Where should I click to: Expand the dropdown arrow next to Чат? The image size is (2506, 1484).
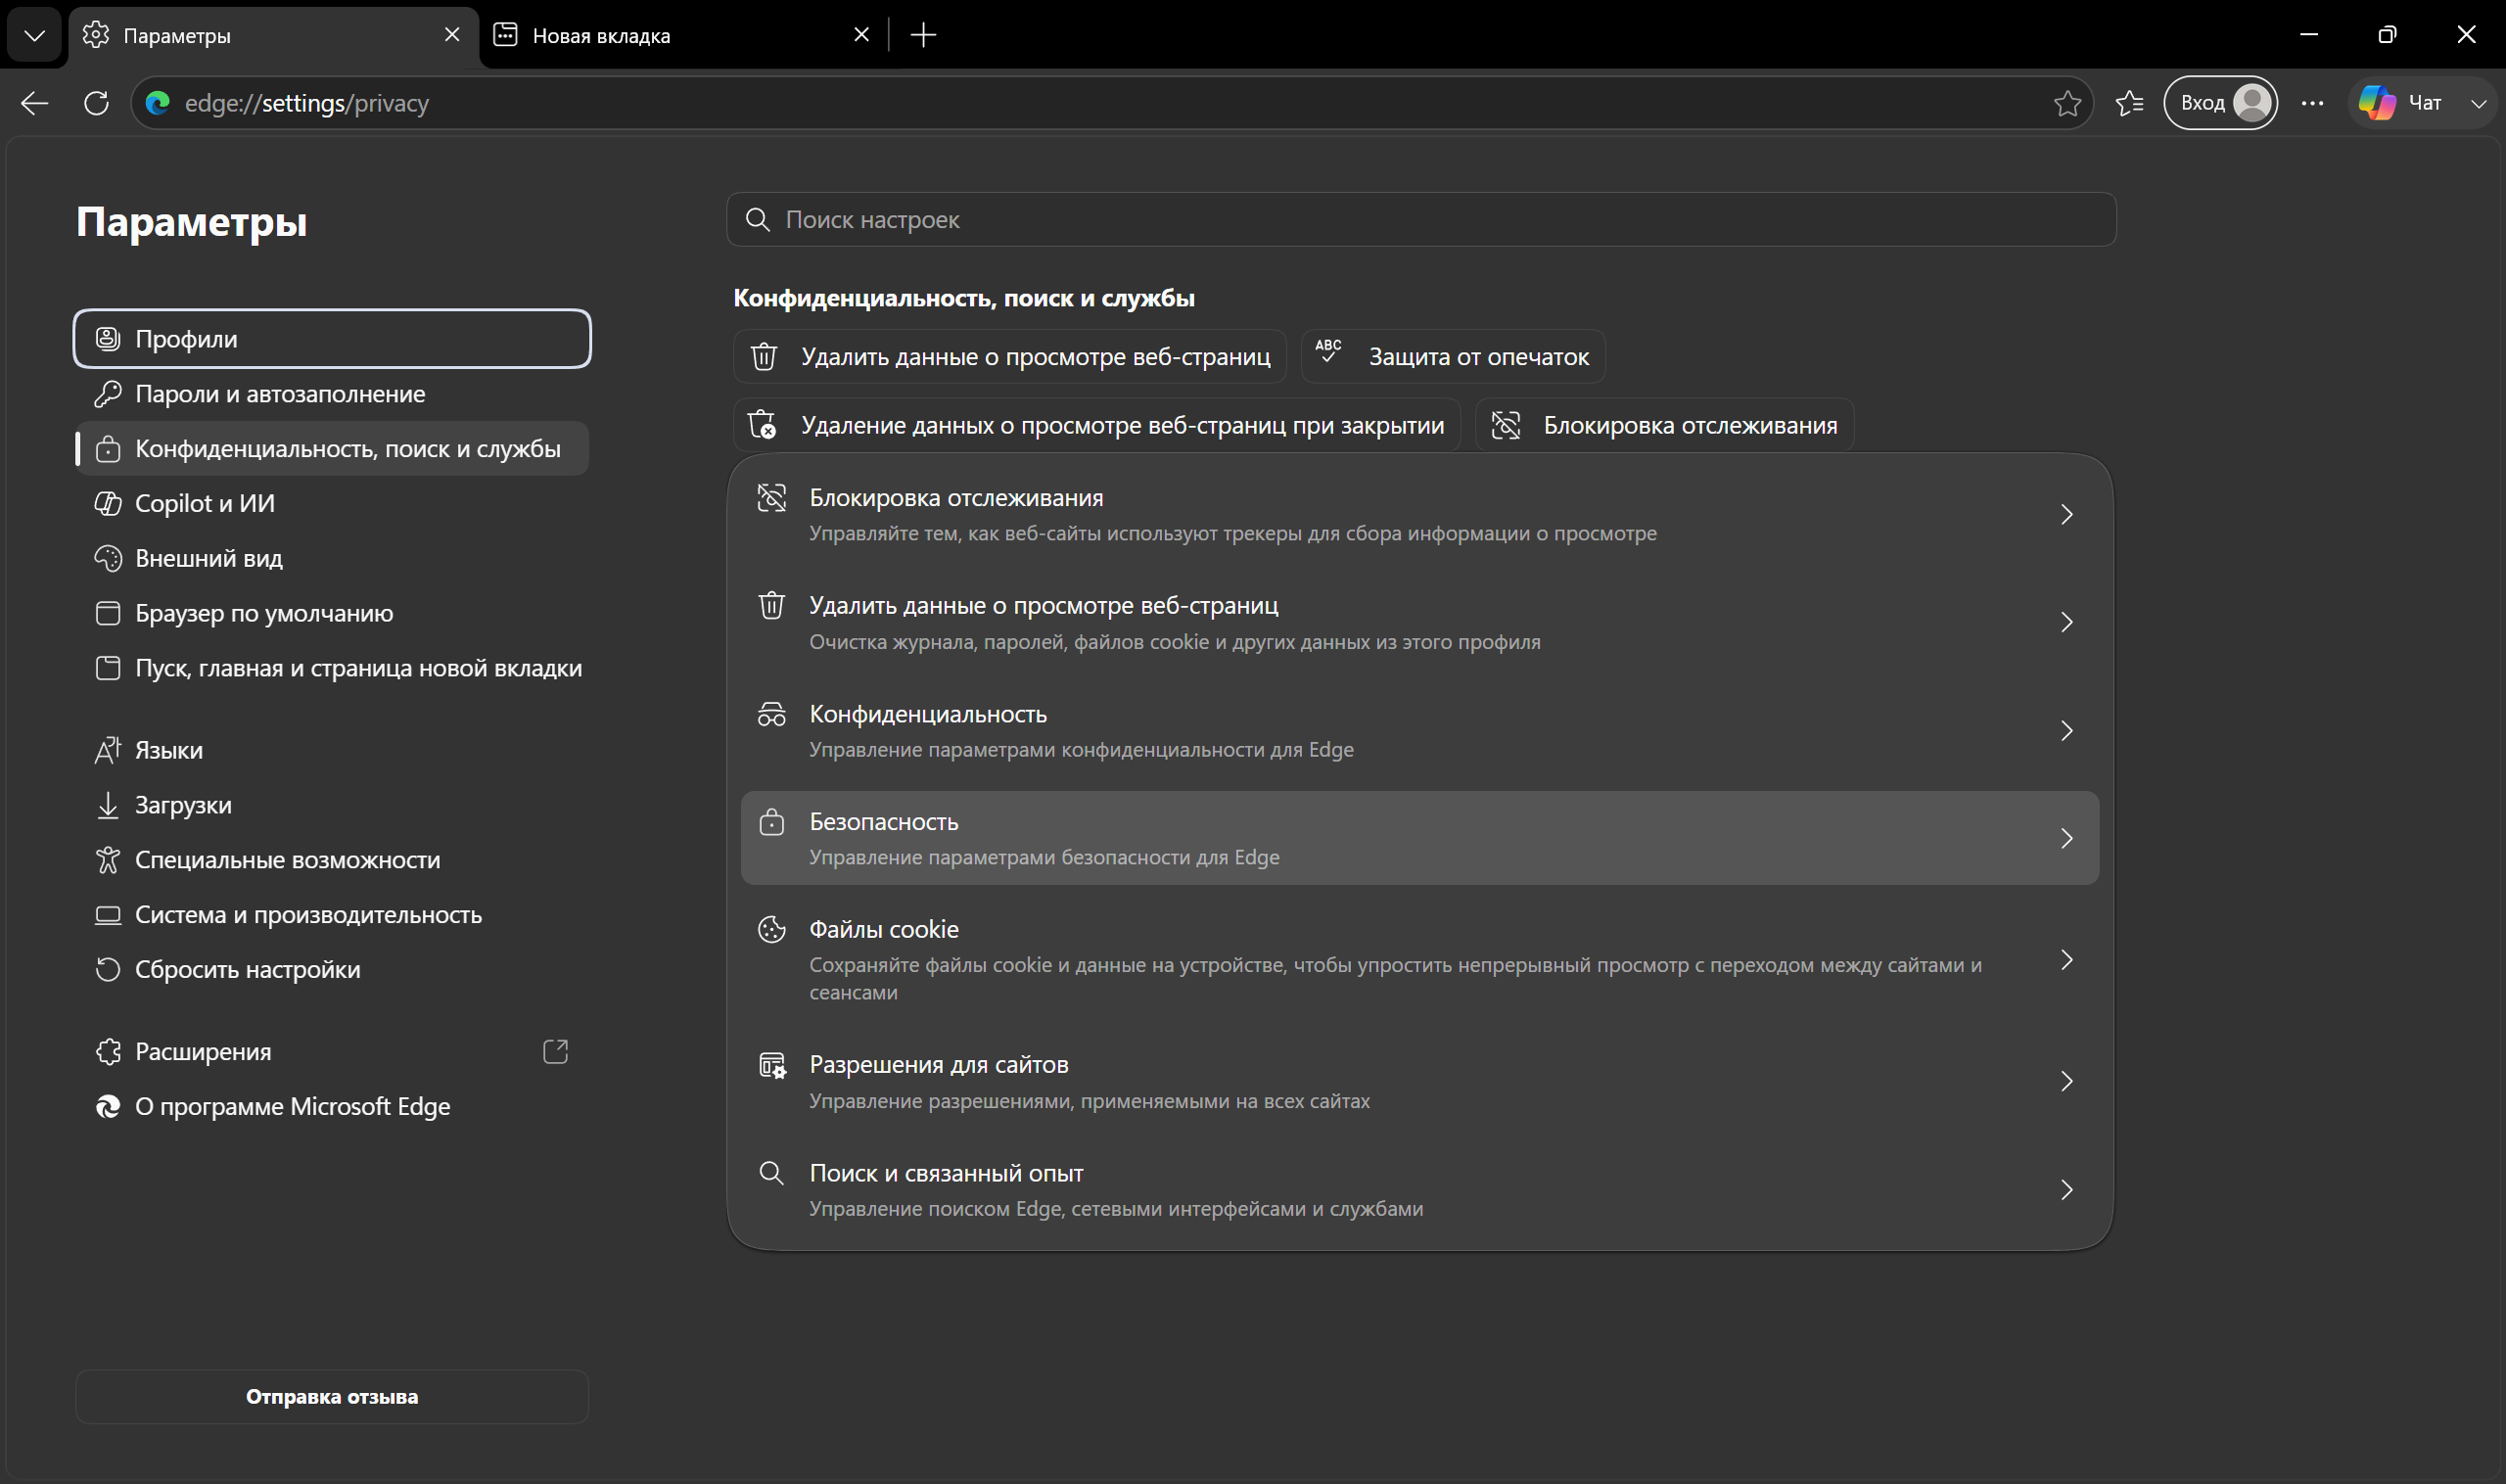point(2478,103)
